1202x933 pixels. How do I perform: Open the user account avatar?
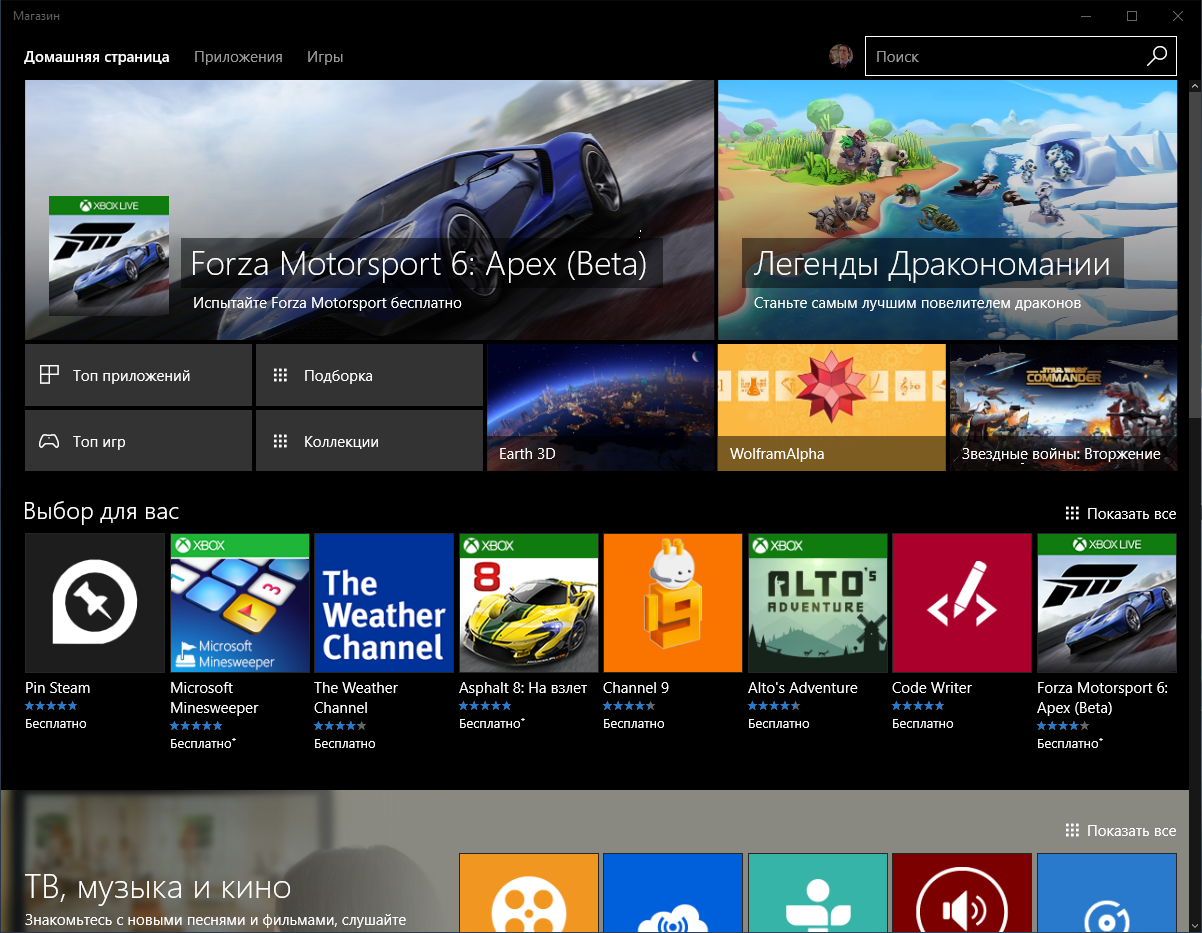[x=841, y=56]
